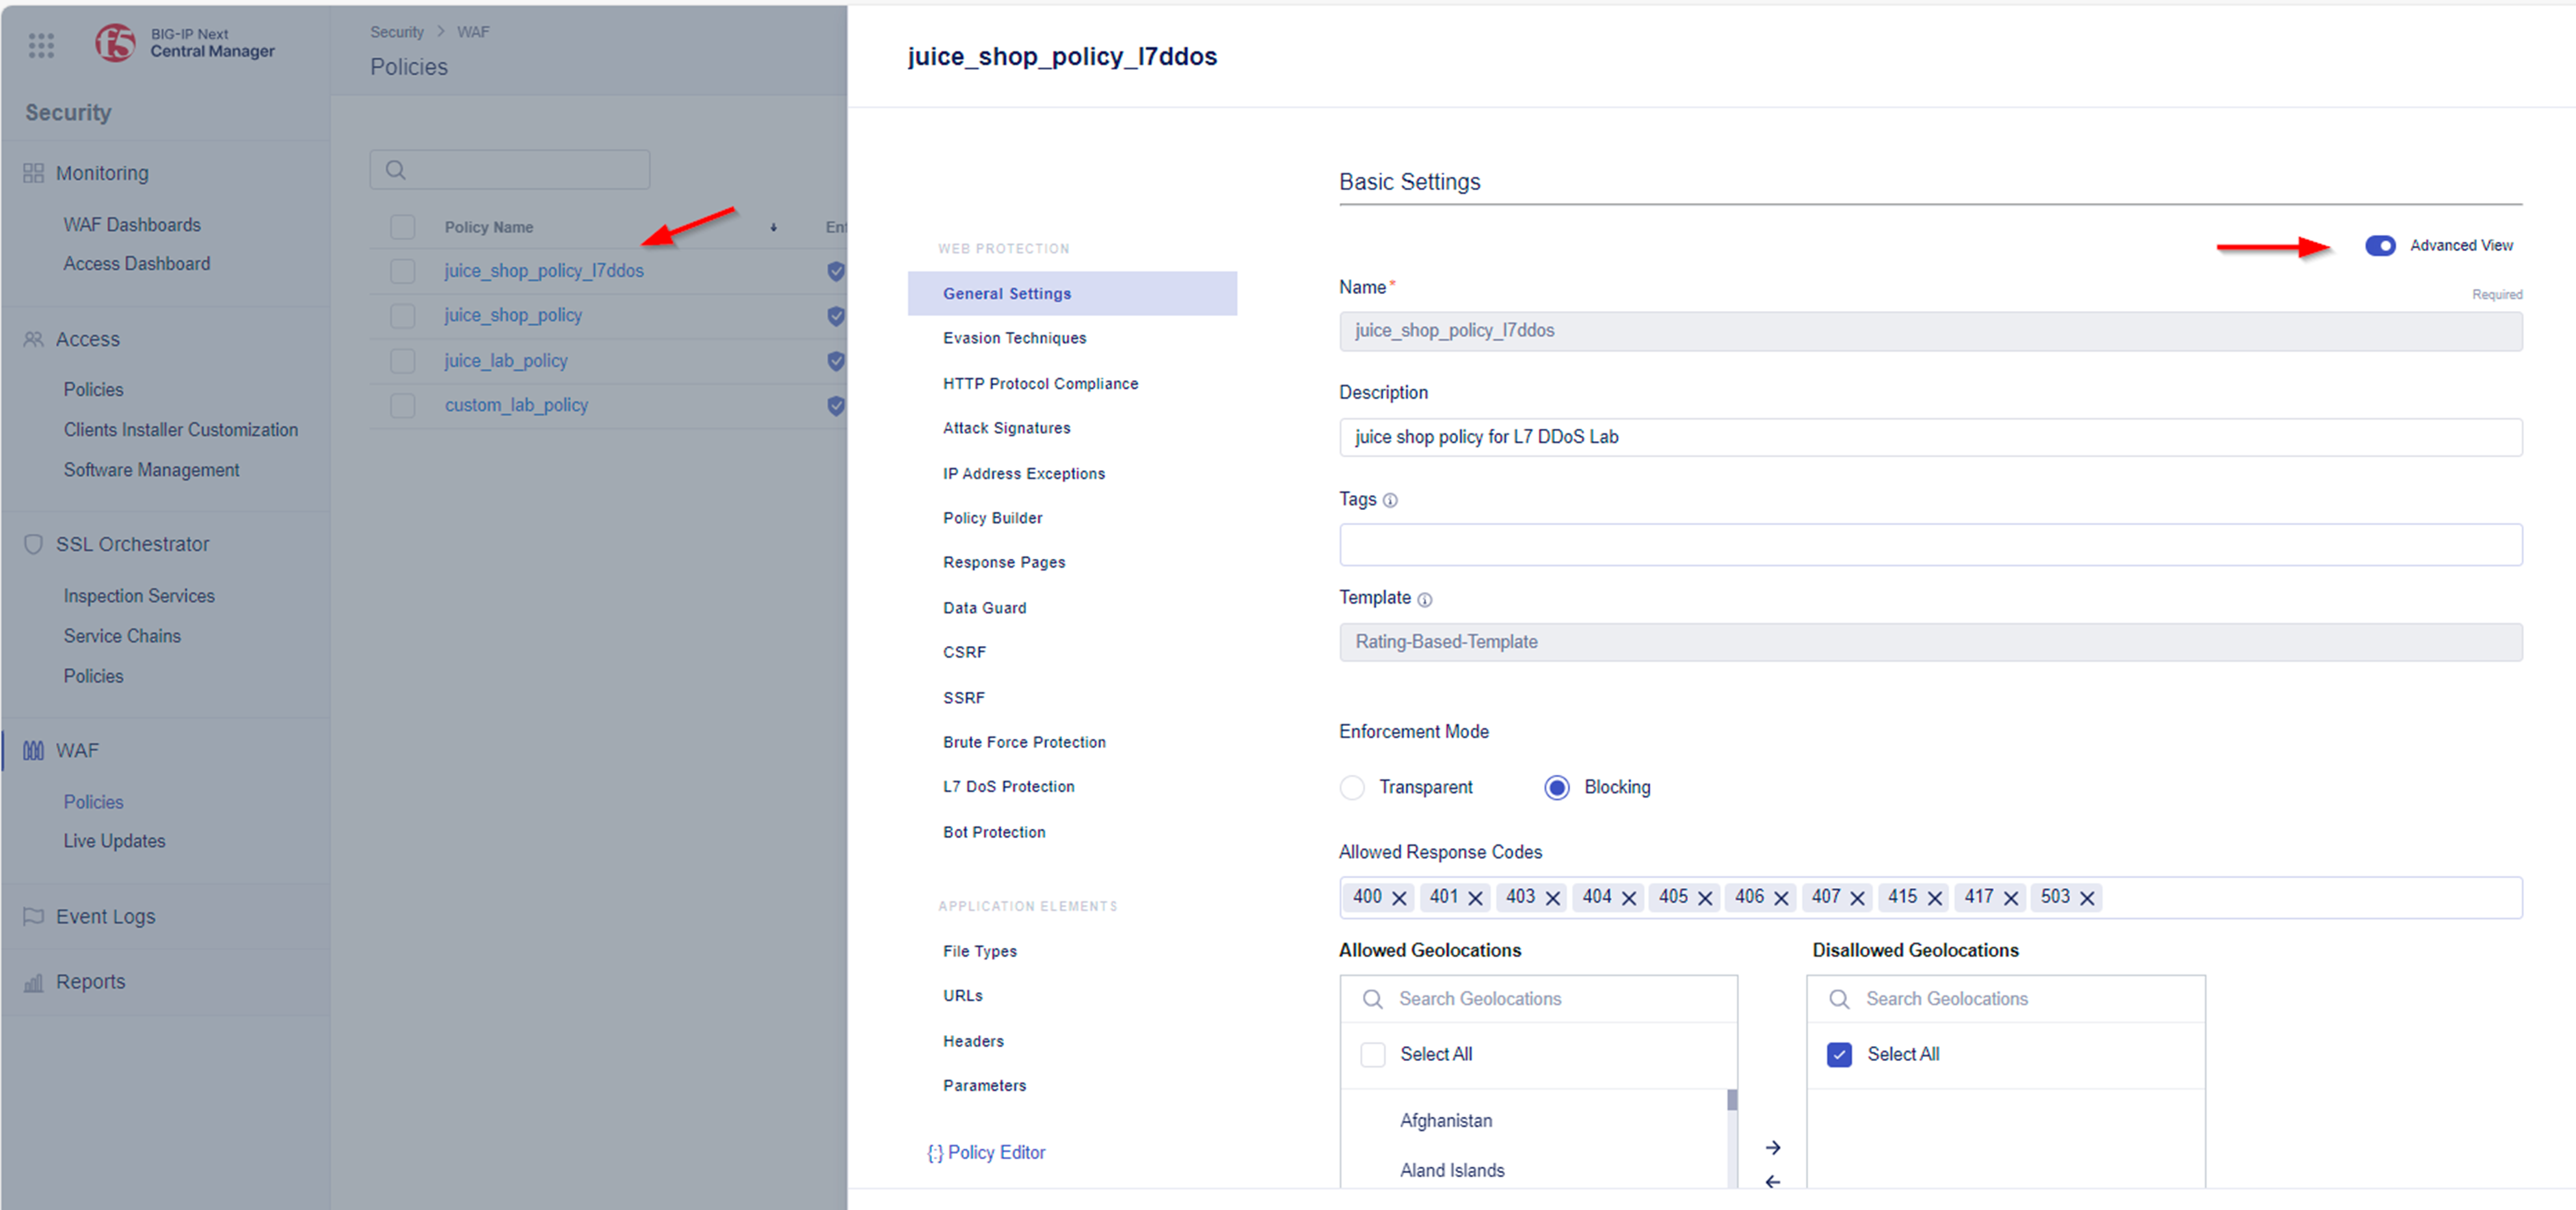Screen dimensions: 2576x1210
Task: Click the Access section people icon
Action: click(33, 339)
